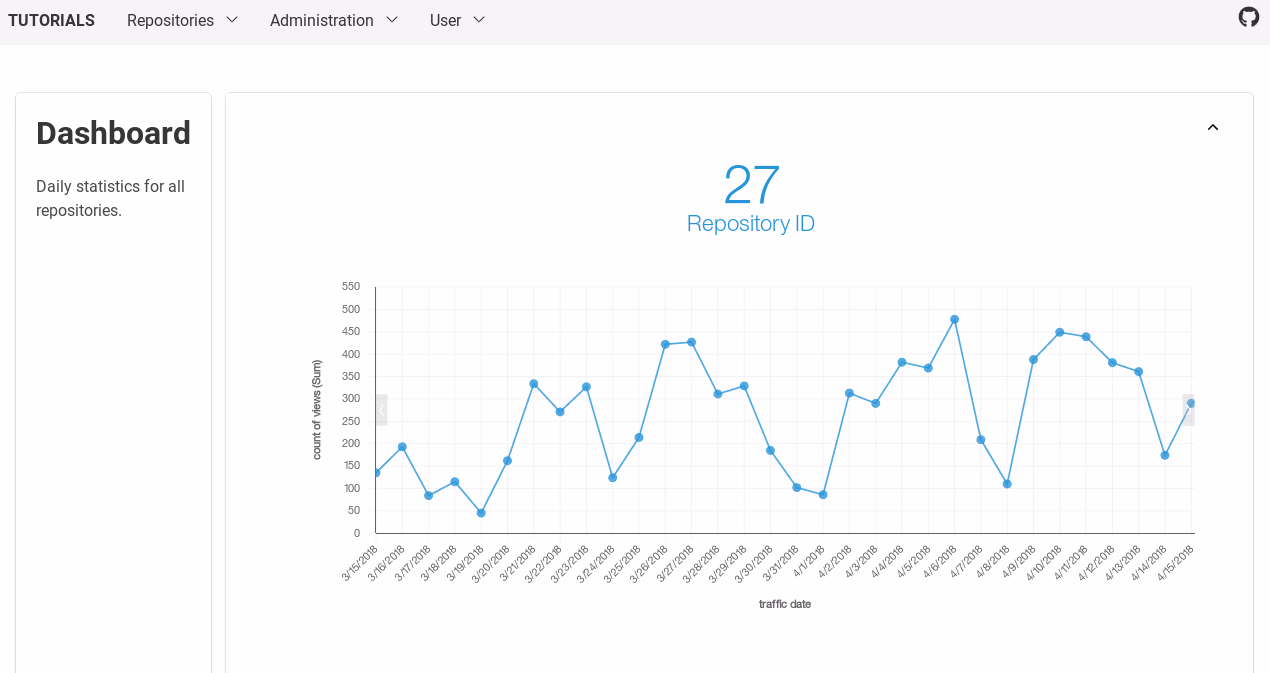Select the peak data point on 4/6/2018

(x=954, y=320)
